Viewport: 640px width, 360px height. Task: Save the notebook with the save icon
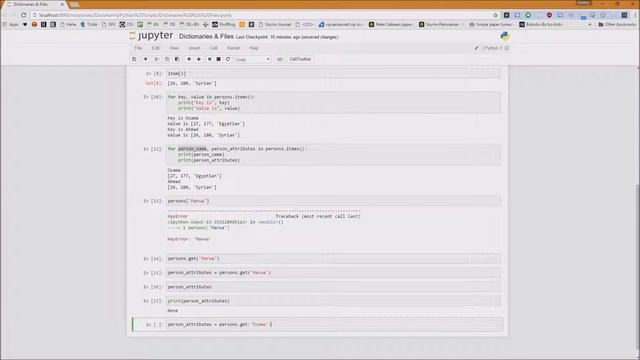[134, 59]
